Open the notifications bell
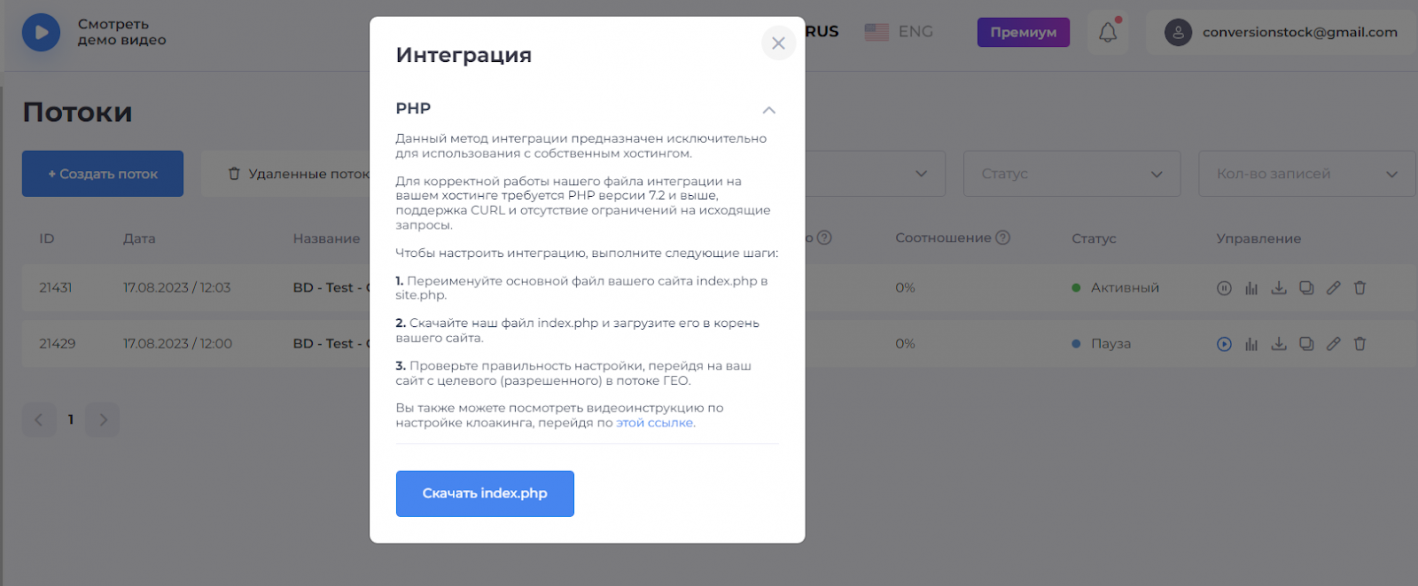This screenshot has height=586, width=1418. click(1108, 32)
